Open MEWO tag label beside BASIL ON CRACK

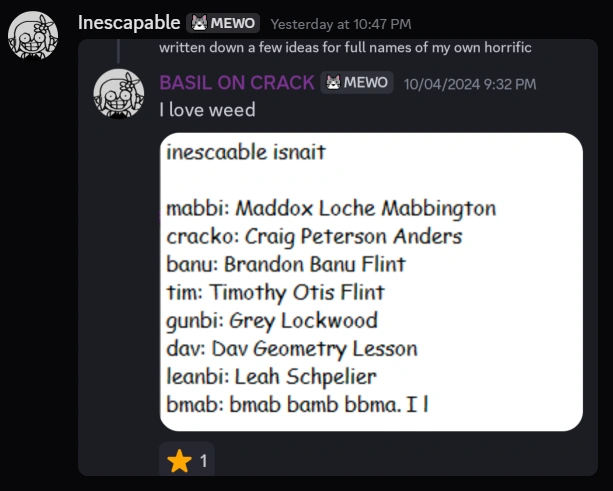coord(366,83)
